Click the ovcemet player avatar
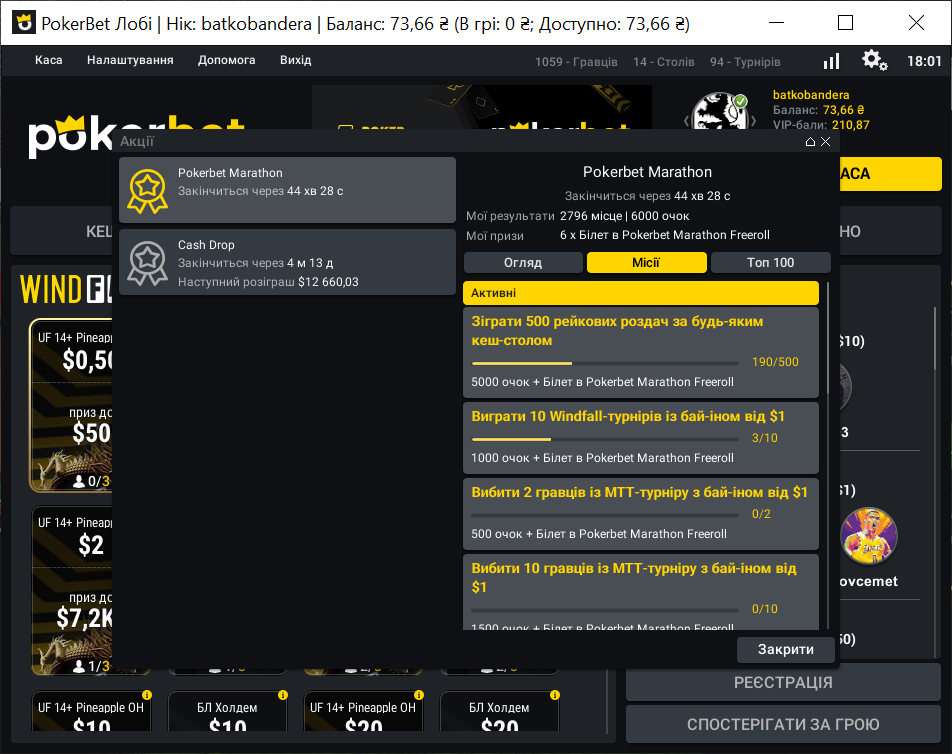The width and height of the screenshot is (952, 754). click(x=869, y=536)
